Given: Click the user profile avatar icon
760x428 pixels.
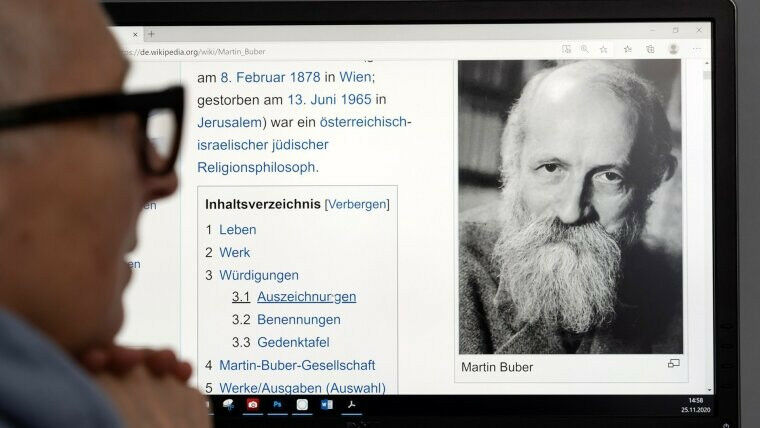Looking at the screenshot, I should tap(673, 48).
